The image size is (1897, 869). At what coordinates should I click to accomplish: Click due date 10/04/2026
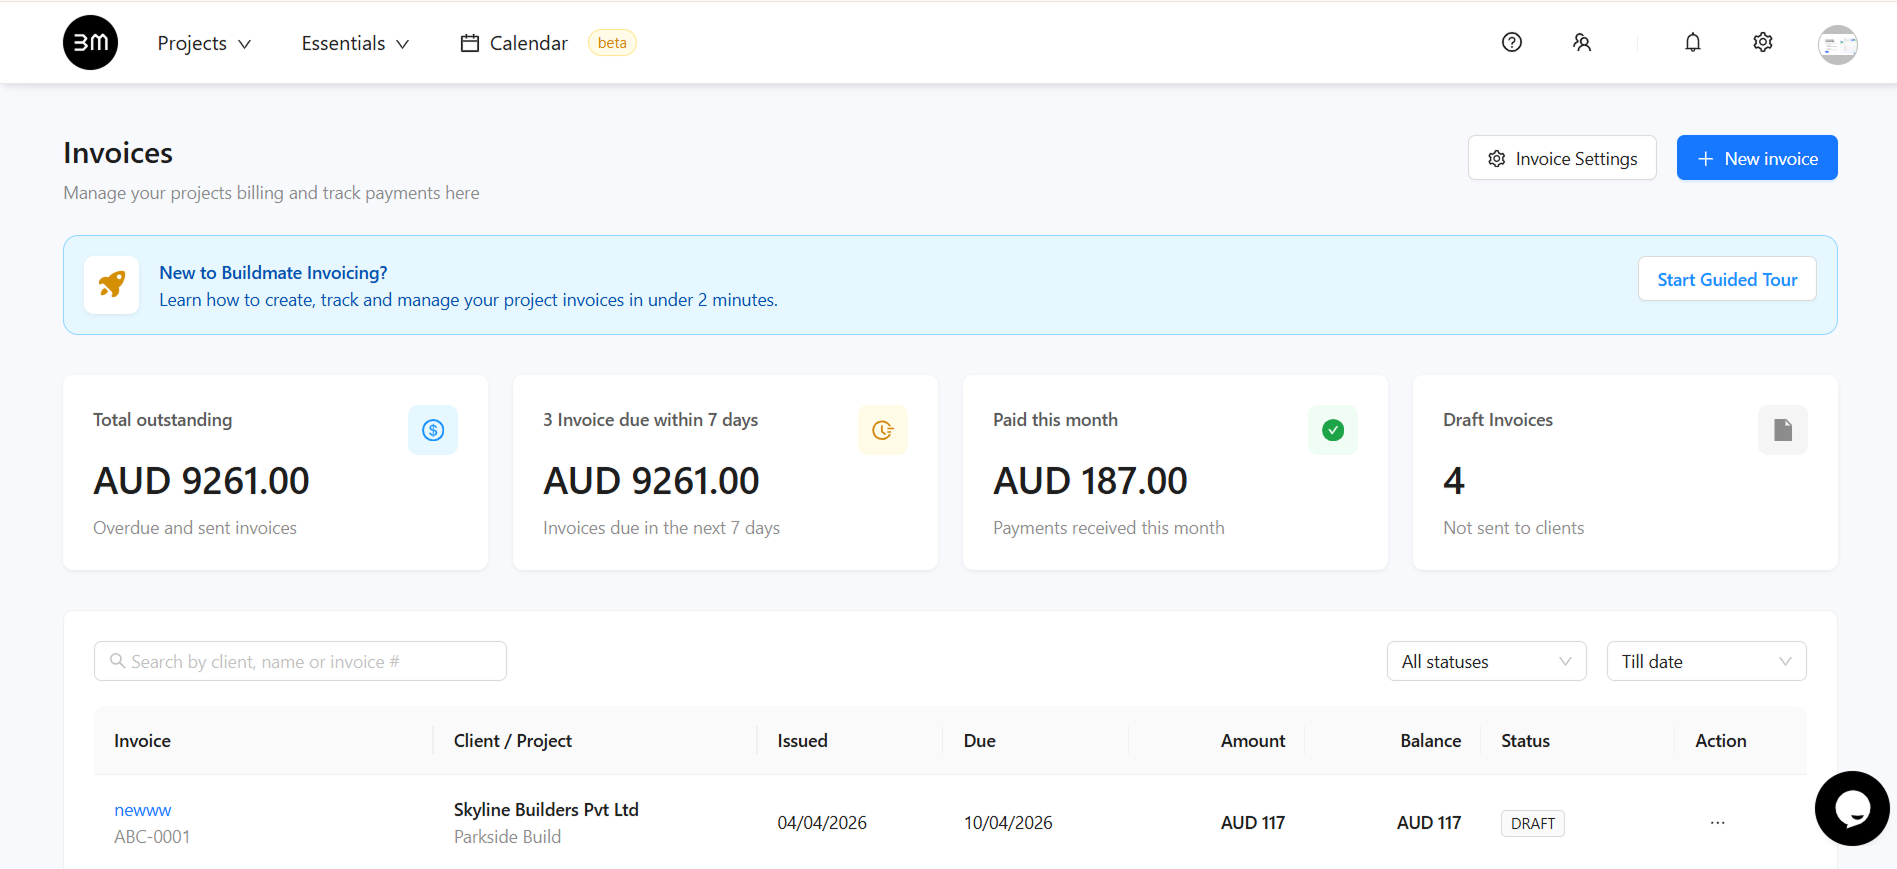1008,823
